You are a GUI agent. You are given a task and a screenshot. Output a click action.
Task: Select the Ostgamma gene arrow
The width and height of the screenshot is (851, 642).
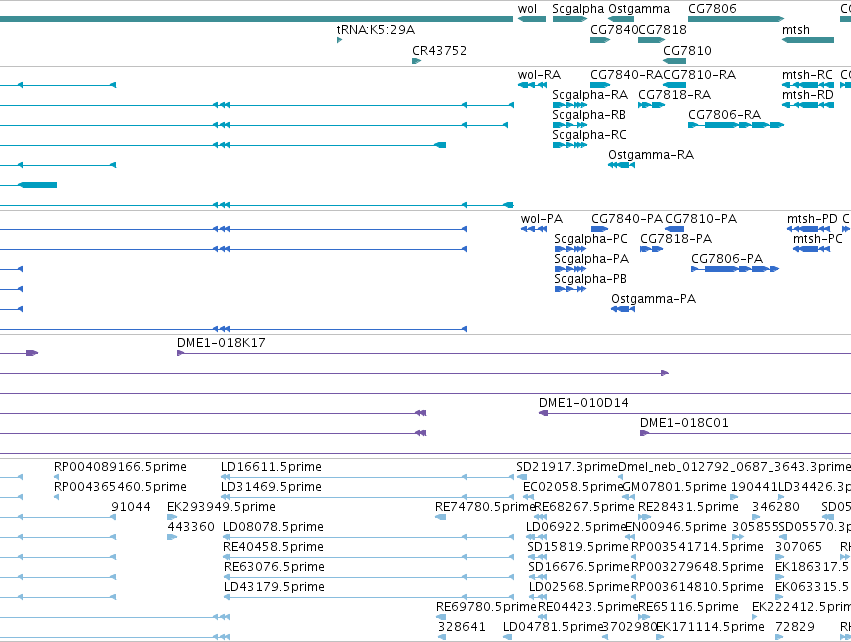pyautogui.click(x=621, y=19)
